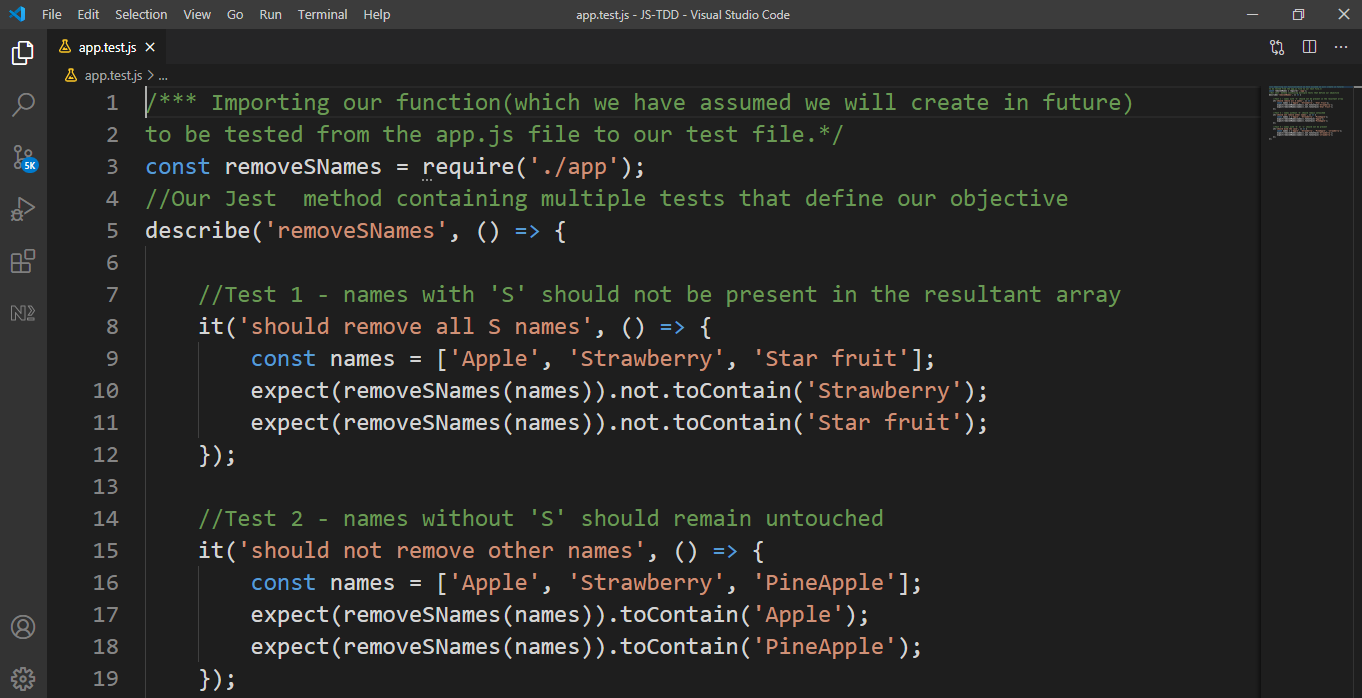This screenshot has height=698, width=1362.
Task: Click 'Strawberry' inside toContain on line 10
Action: [884, 391]
